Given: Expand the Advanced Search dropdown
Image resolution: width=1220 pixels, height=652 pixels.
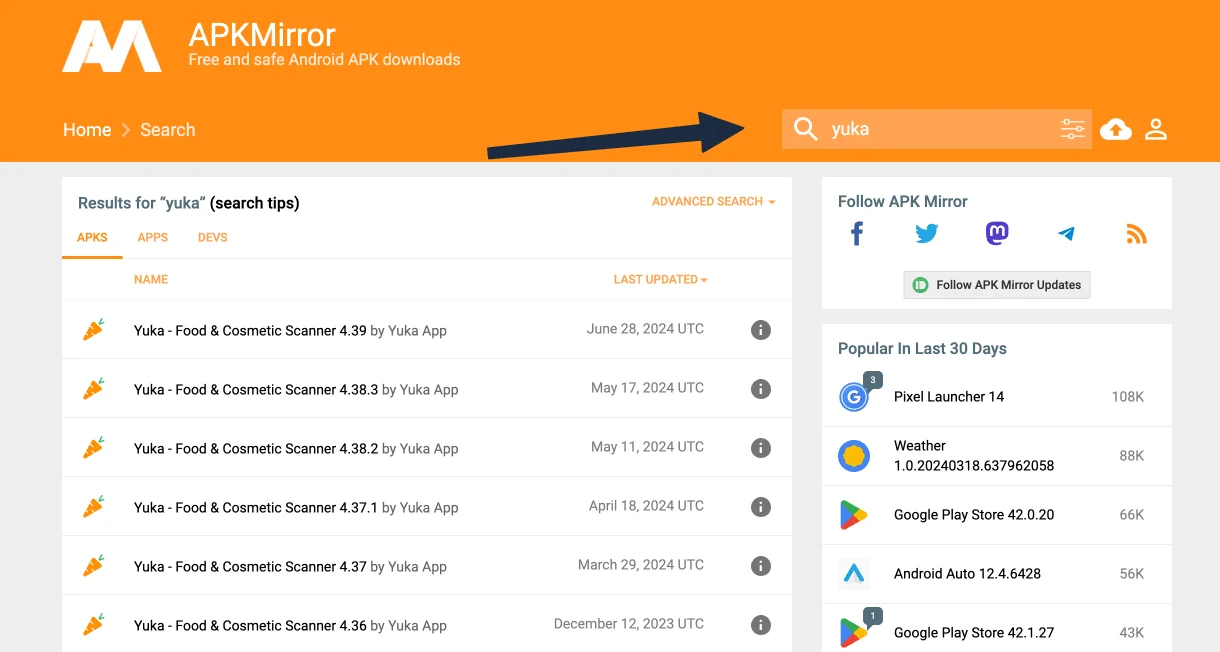Looking at the screenshot, I should (x=713, y=202).
